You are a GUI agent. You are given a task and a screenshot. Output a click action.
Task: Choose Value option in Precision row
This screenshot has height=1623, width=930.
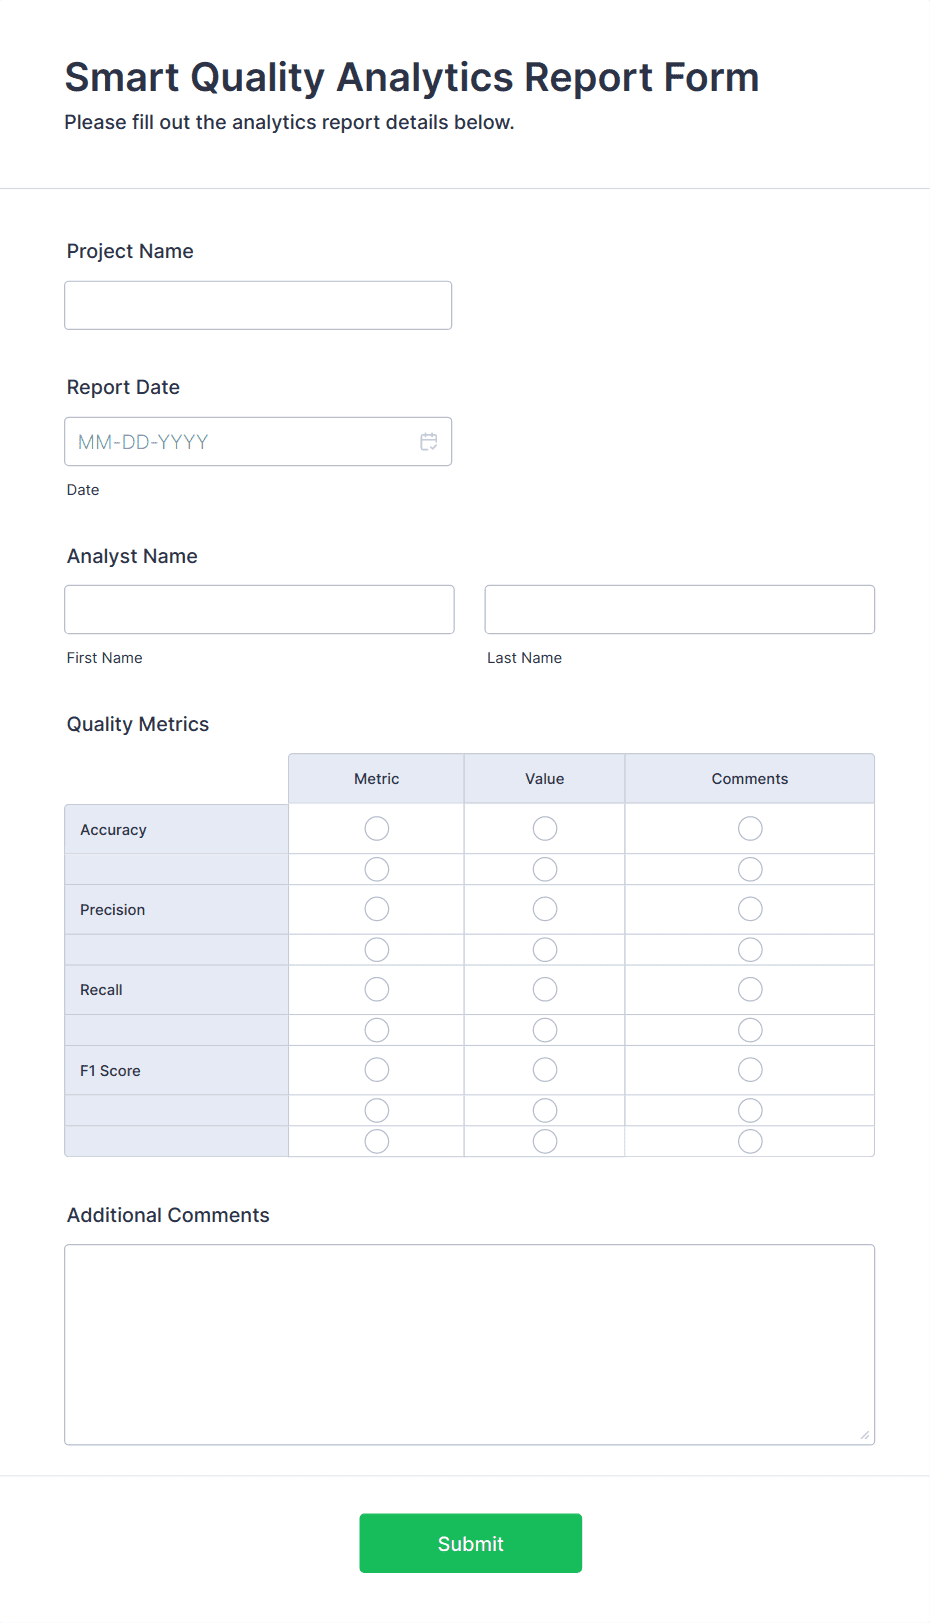pyautogui.click(x=545, y=909)
